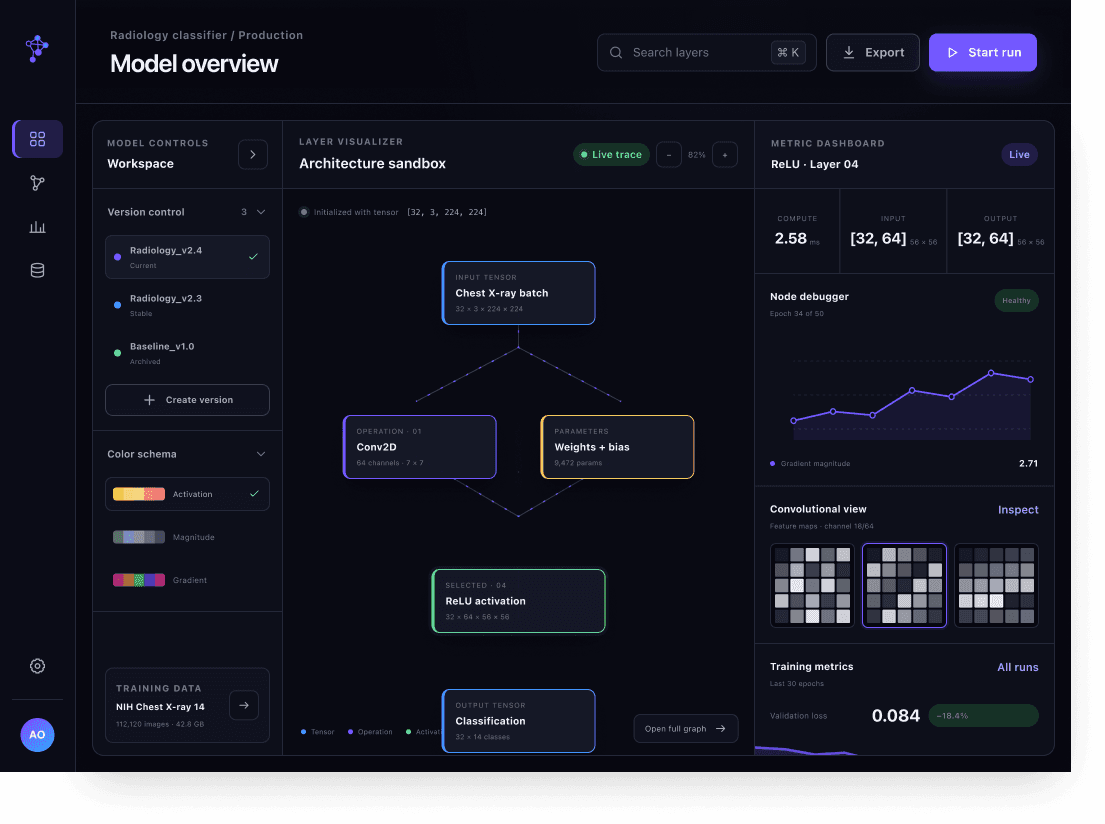This screenshot has height=824, width=1105.
Task: Click Start run button
Action: click(982, 53)
